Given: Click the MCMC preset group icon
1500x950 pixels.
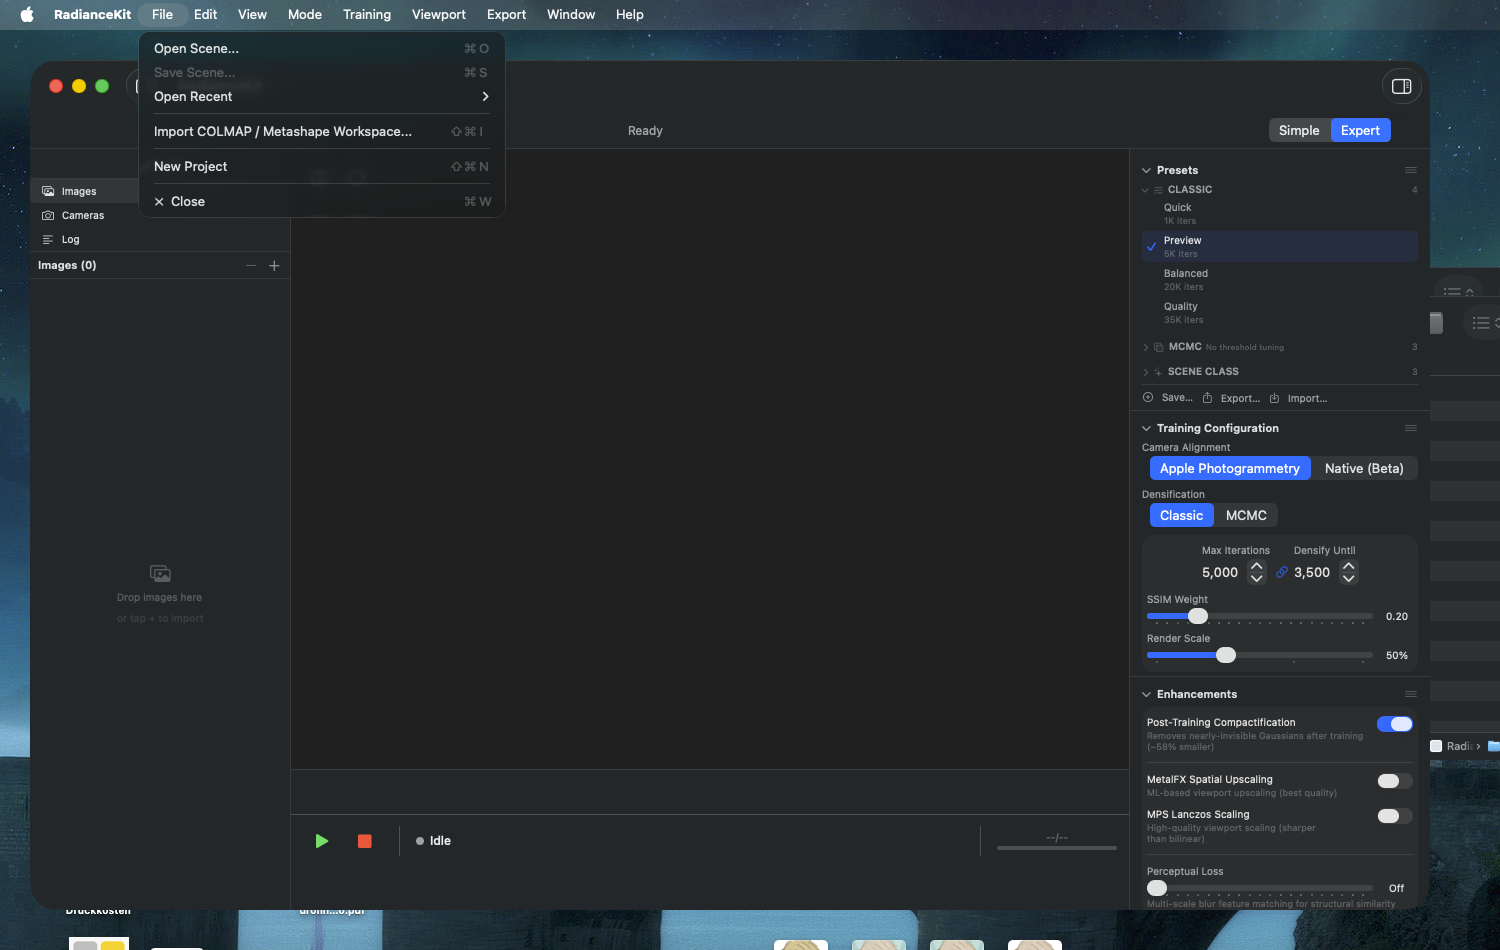Looking at the screenshot, I should [1159, 347].
